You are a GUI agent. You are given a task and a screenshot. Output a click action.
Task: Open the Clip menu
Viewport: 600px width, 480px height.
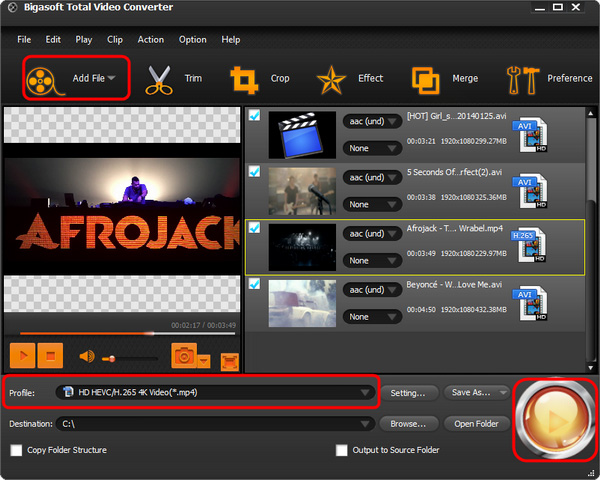coord(115,39)
